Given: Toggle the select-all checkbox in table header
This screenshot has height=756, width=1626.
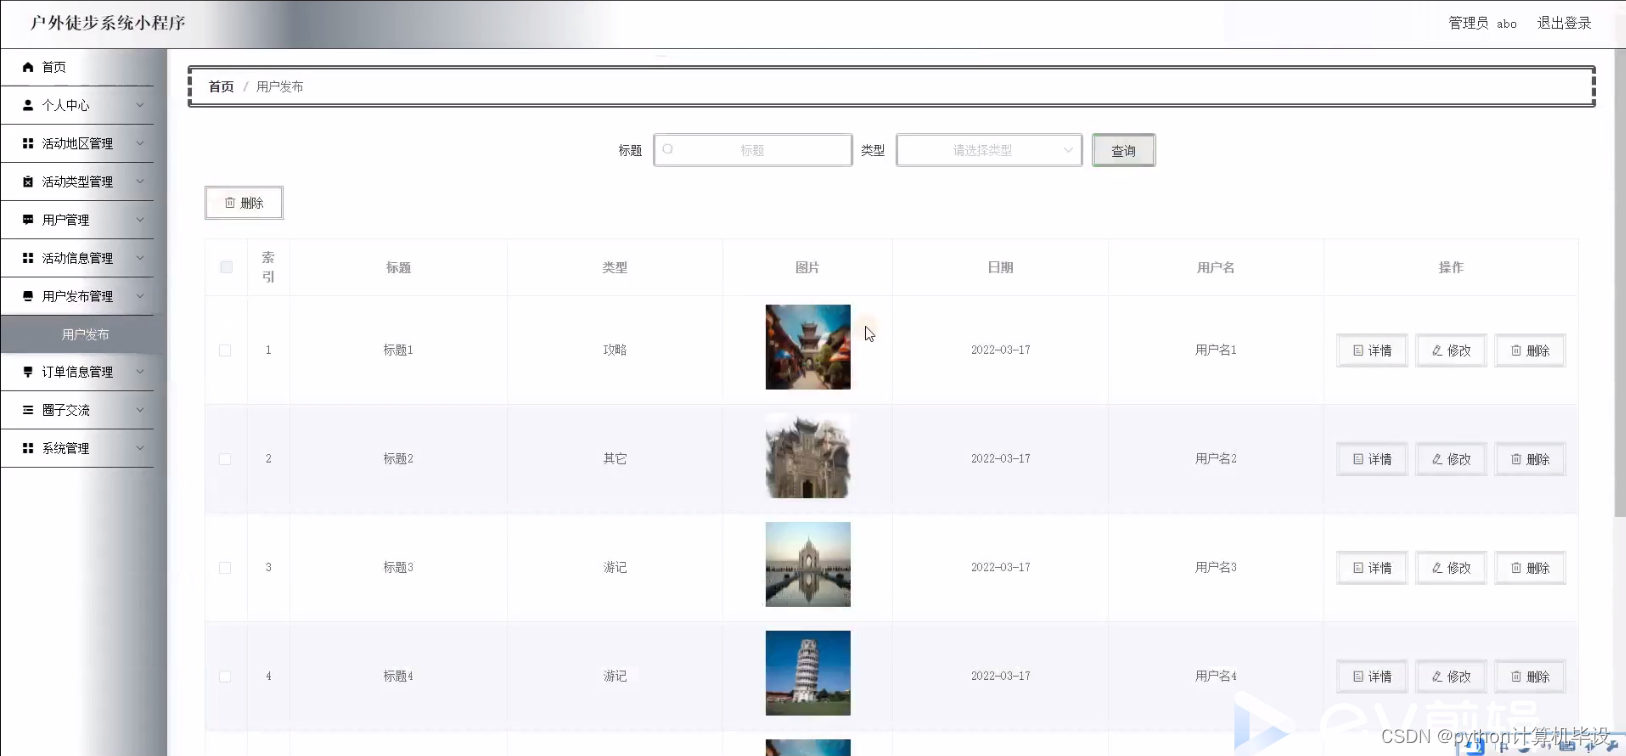Looking at the screenshot, I should (226, 267).
